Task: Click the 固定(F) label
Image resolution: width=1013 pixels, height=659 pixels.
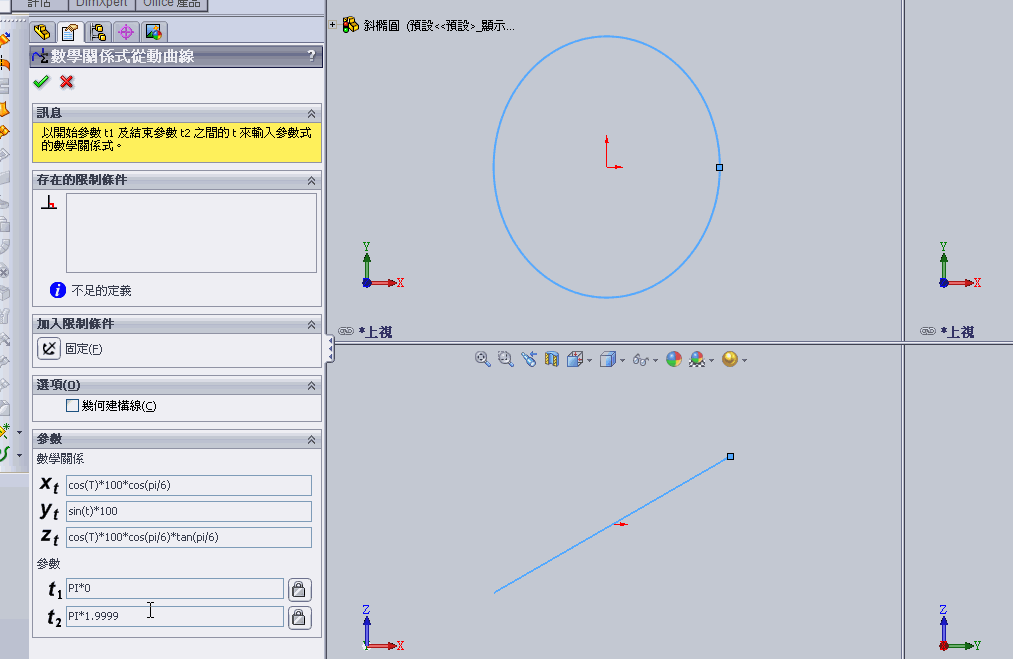Action: [x=84, y=349]
